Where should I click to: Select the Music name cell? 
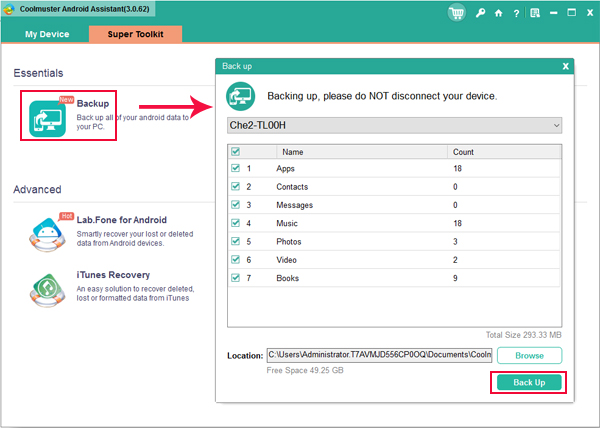coord(287,223)
